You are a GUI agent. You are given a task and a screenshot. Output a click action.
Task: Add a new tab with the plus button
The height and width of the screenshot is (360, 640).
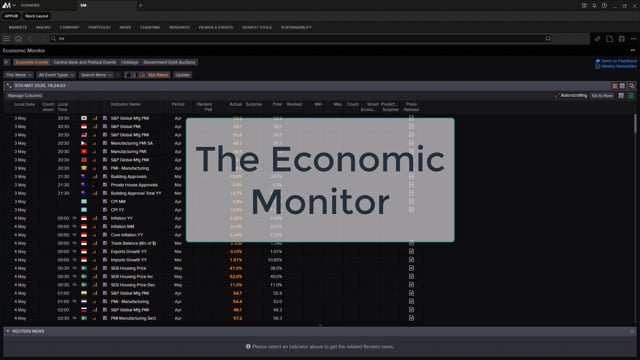(140, 5)
